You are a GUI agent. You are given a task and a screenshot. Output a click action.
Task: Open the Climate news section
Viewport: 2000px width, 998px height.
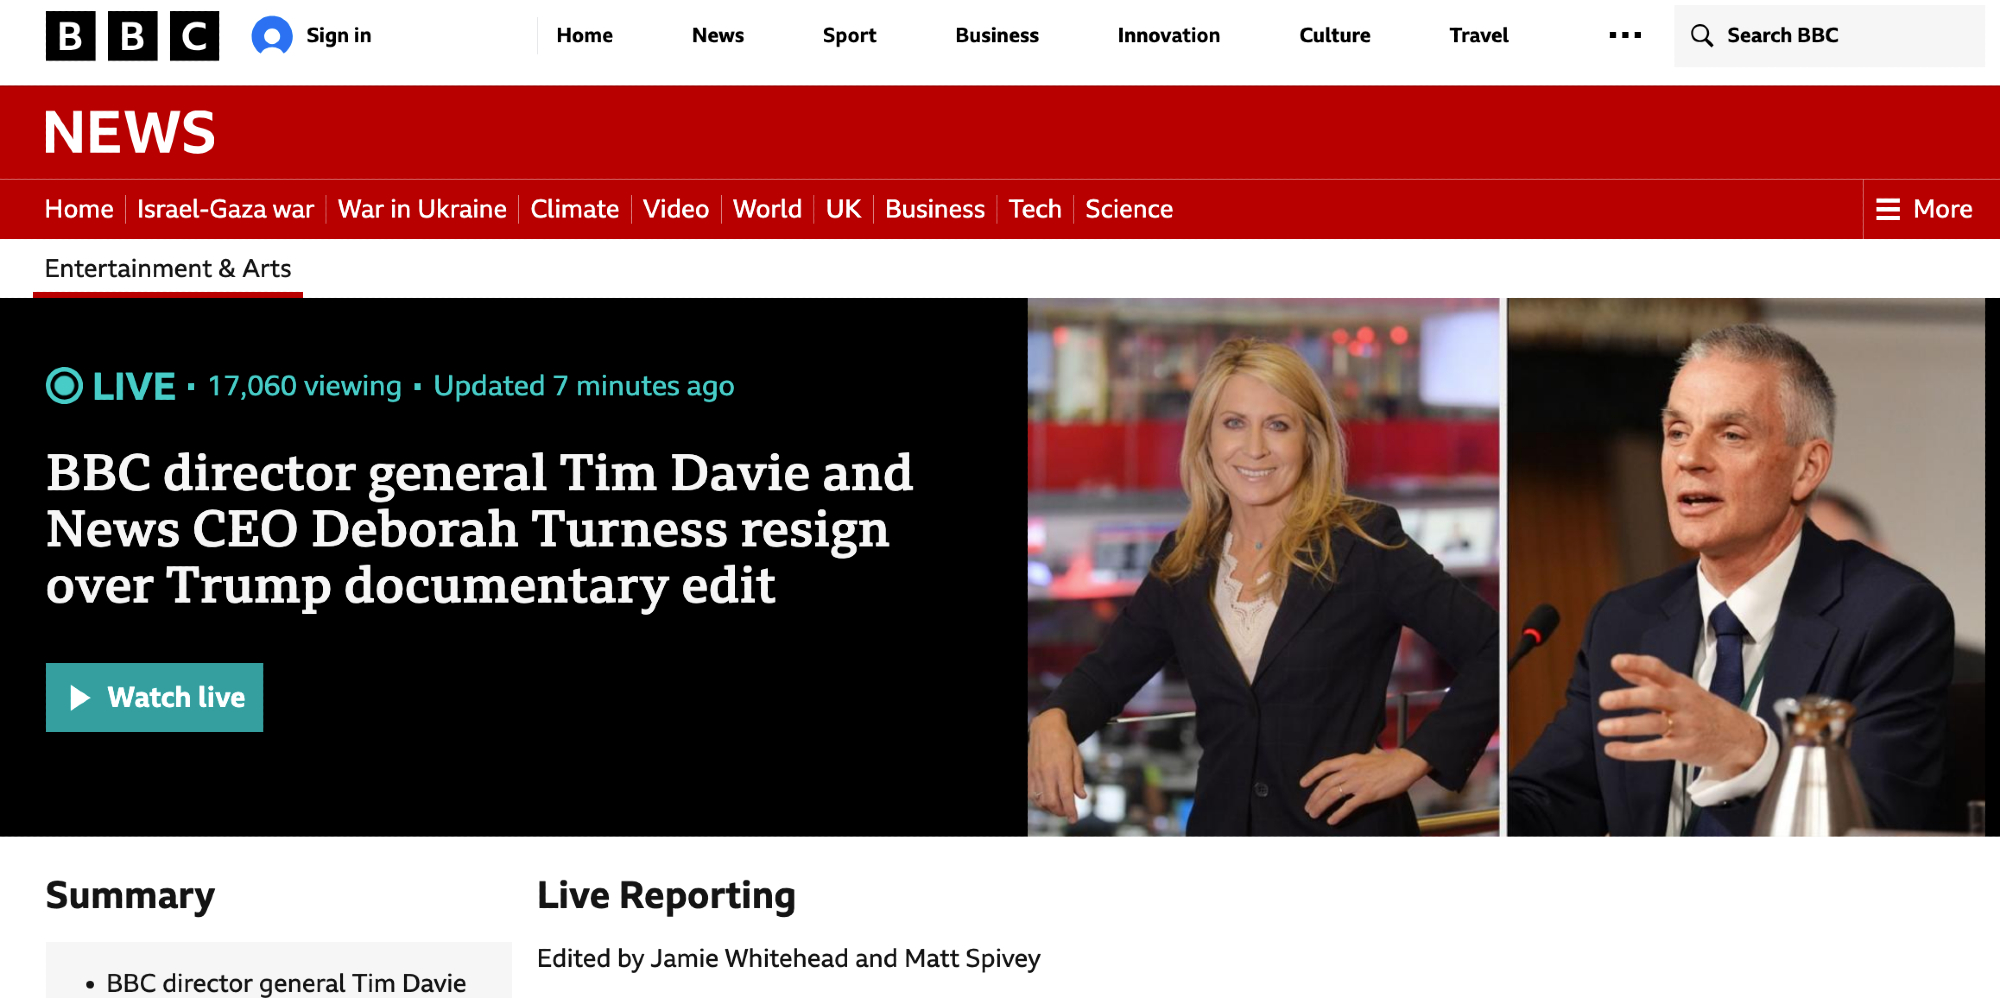point(574,209)
